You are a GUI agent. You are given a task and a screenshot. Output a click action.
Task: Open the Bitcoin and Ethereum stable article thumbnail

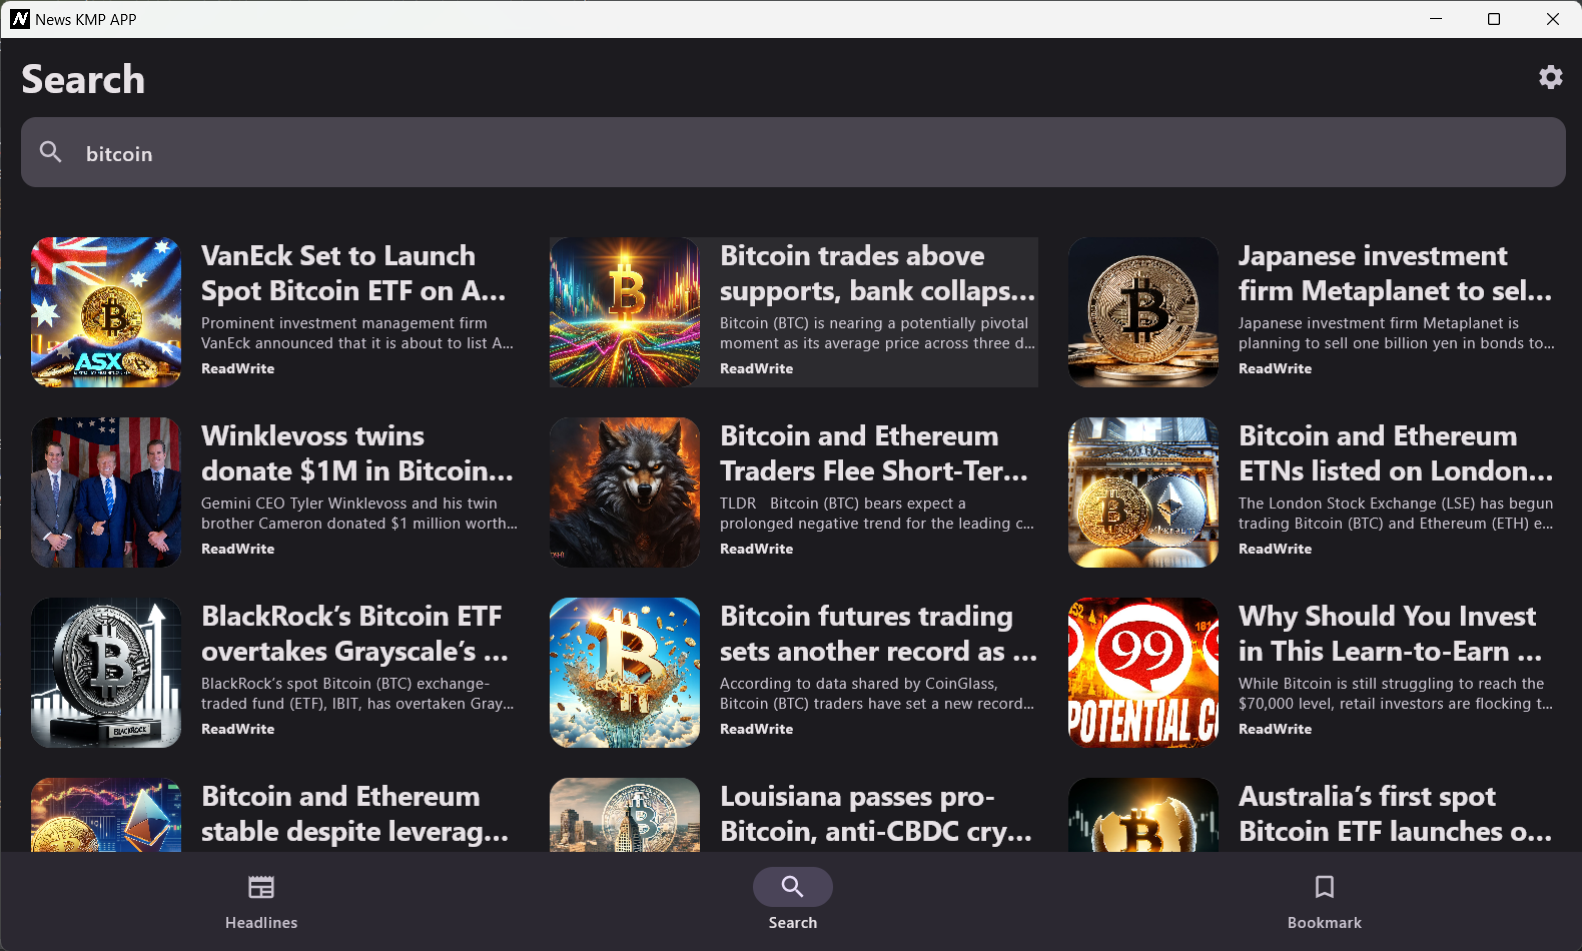point(106,815)
